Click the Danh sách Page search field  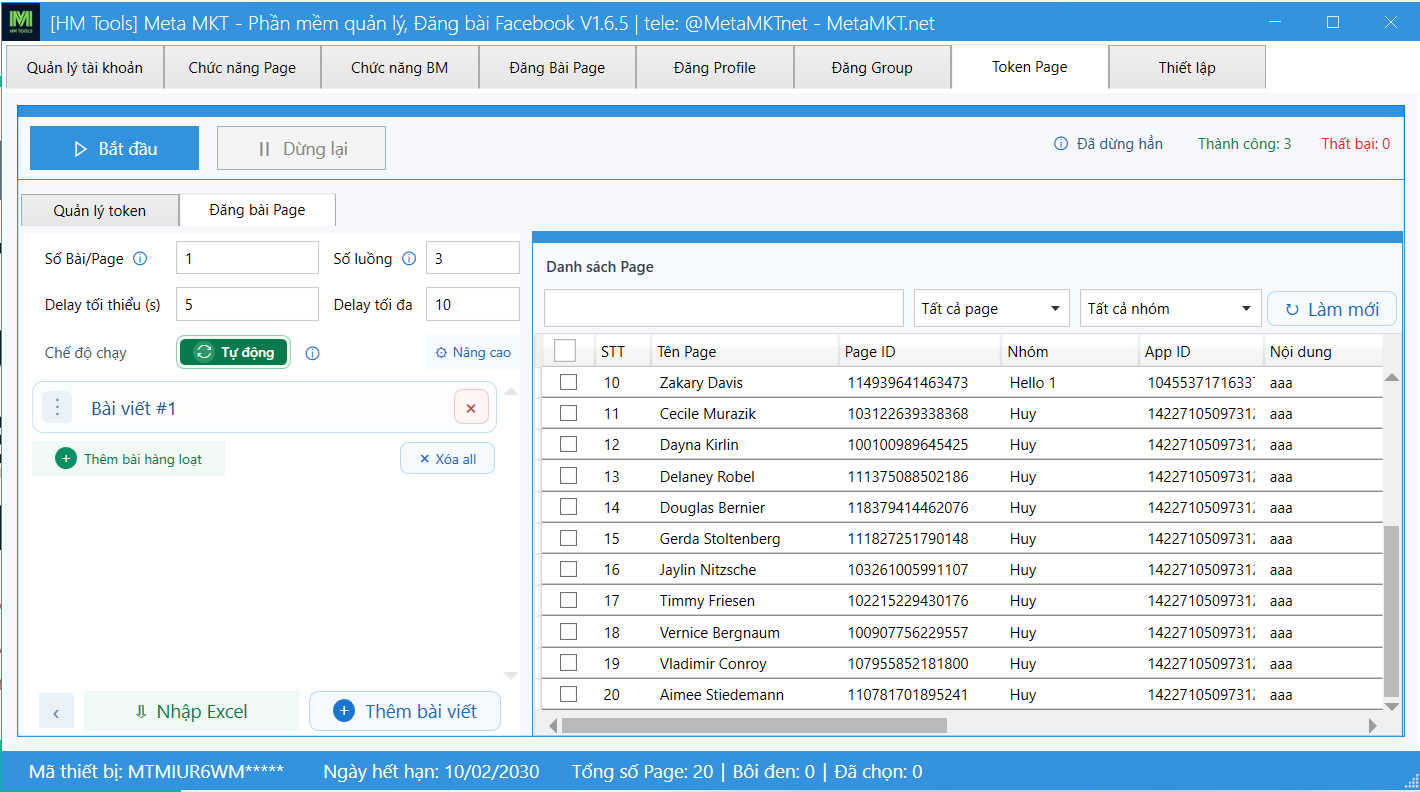[x=724, y=308]
